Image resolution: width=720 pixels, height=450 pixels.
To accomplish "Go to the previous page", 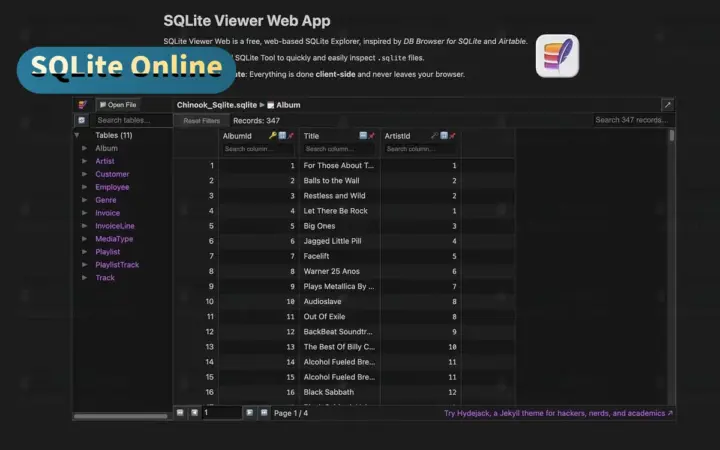I will [194, 412].
